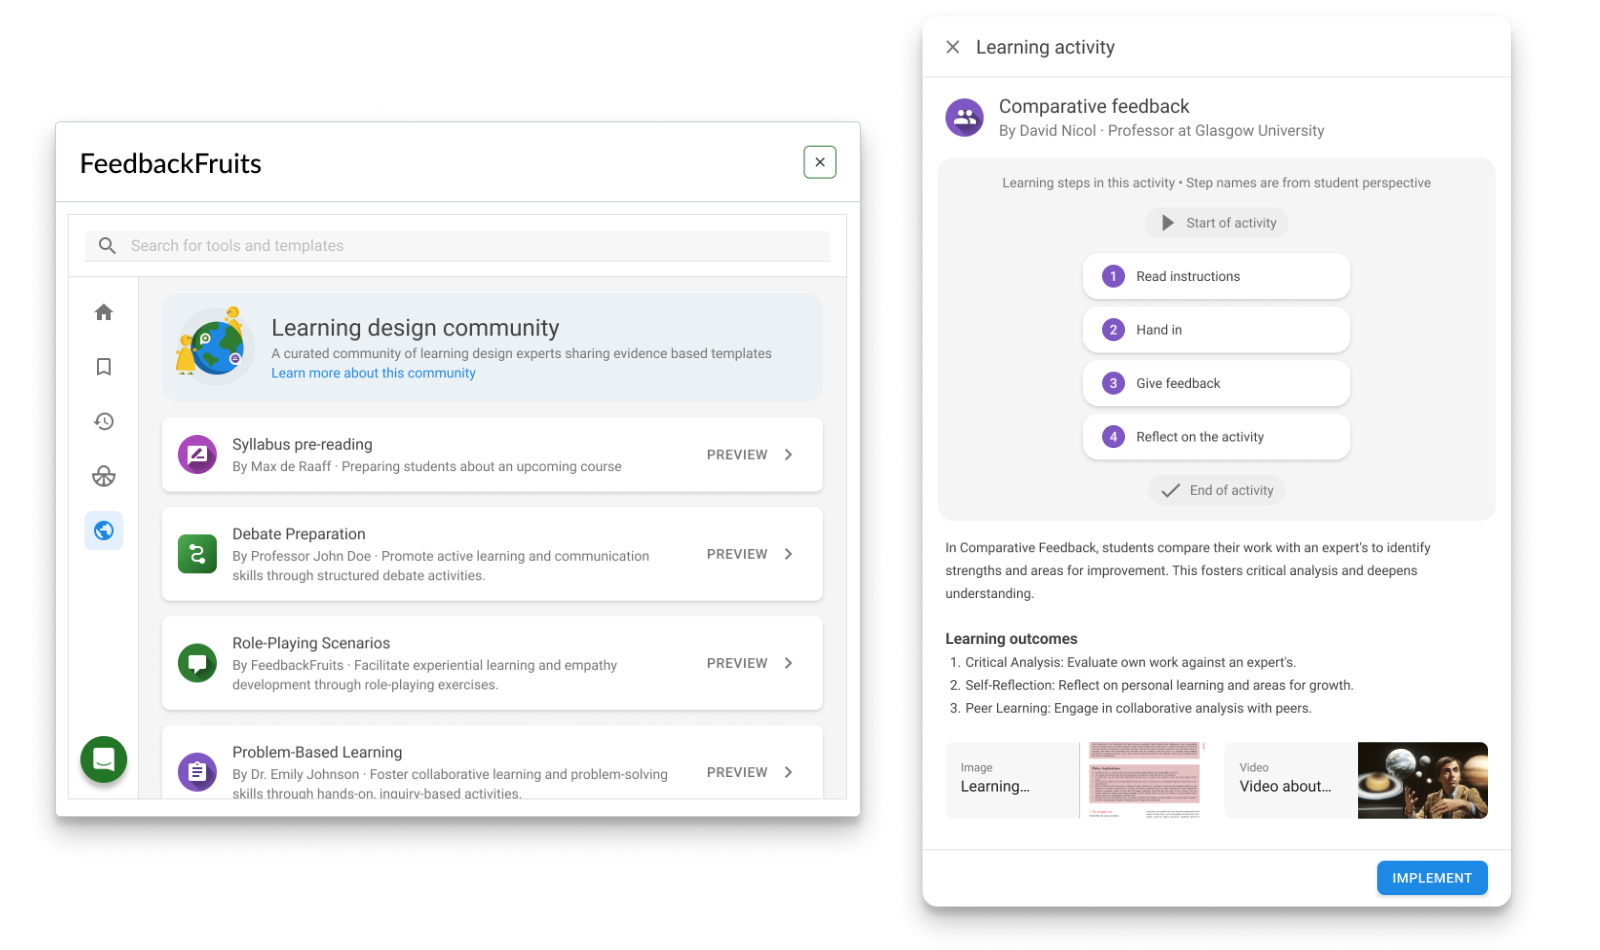Click the Comparative feedback heading

[1094, 106]
